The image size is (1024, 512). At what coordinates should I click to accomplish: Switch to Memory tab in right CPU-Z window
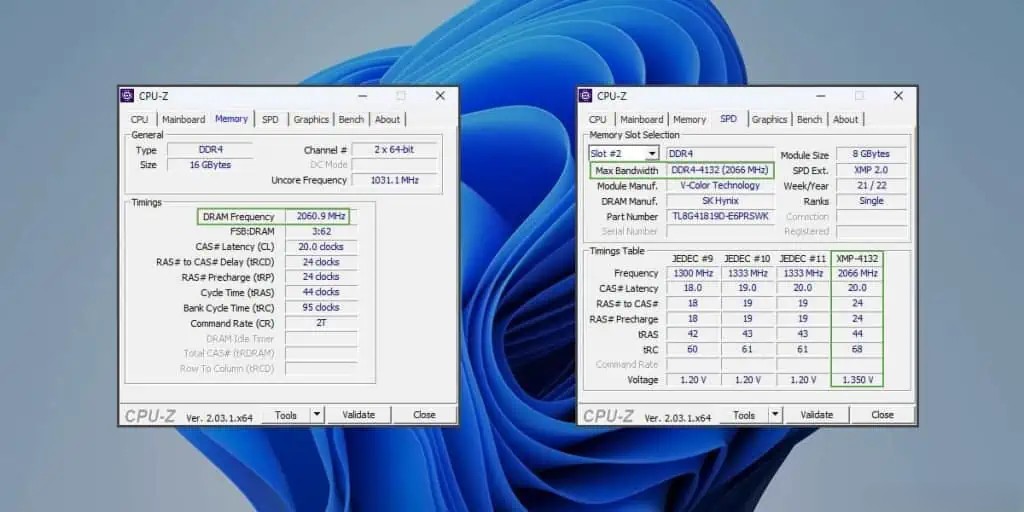pos(690,120)
